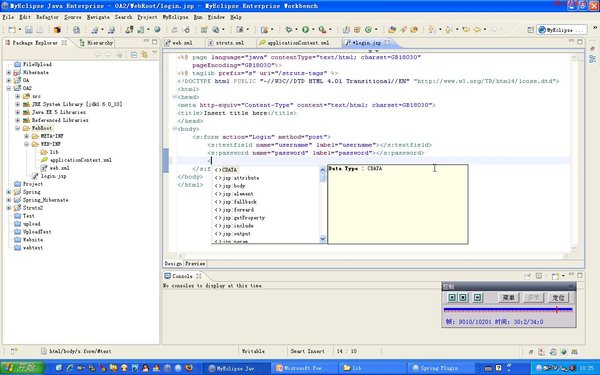Open the Run button dropdown arrow

pos(313,30)
